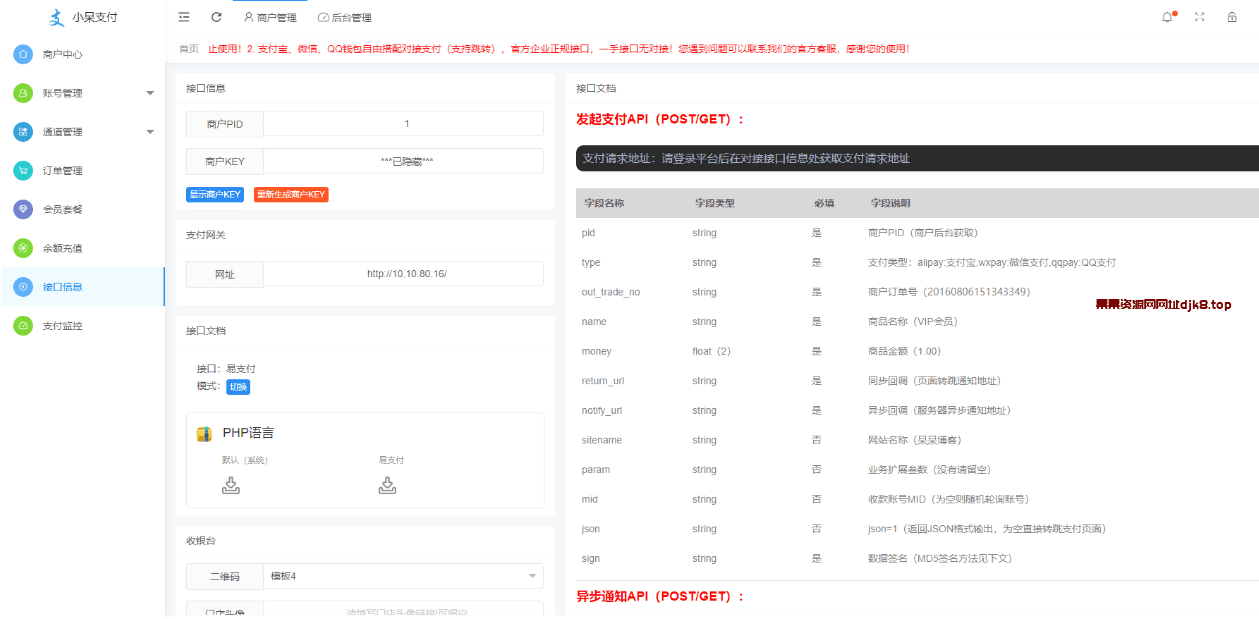Image resolution: width=1259 pixels, height=619 pixels.
Task: Refresh the page using the reload icon
Action: pyautogui.click(x=215, y=17)
